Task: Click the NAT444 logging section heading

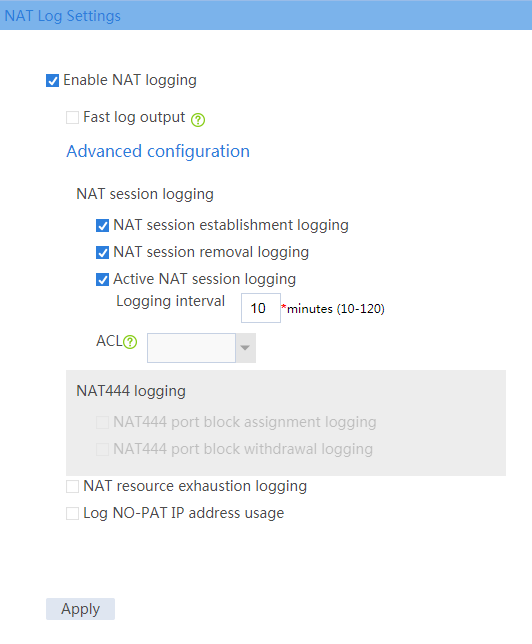Action: 131,391
